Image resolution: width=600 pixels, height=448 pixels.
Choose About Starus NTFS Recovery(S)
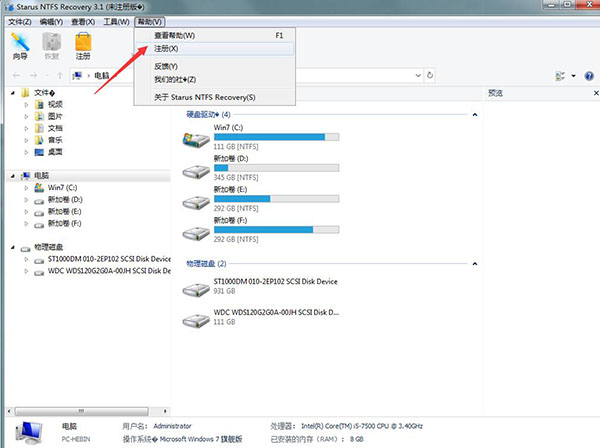click(215, 97)
